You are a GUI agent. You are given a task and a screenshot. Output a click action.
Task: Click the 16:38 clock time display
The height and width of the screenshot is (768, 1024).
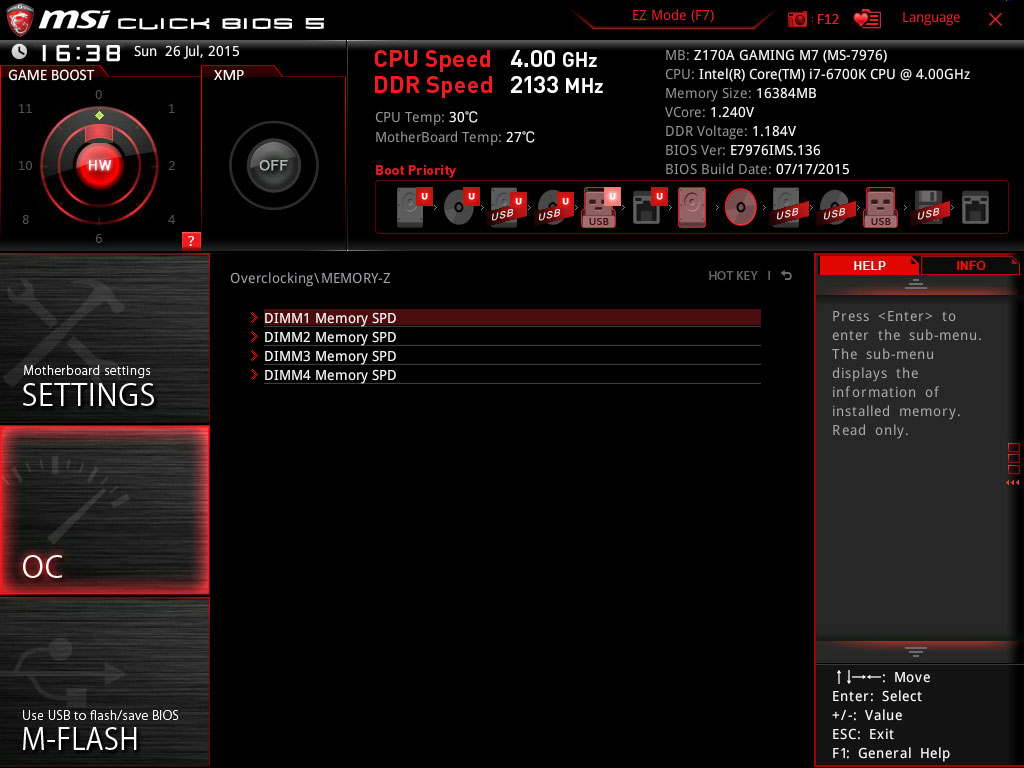80,52
